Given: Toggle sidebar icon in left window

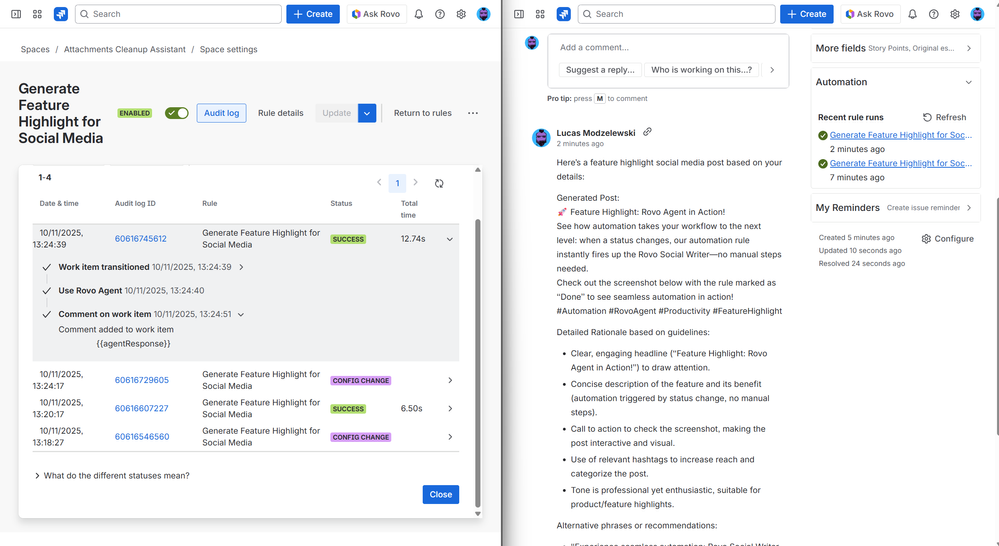Looking at the screenshot, I should click(x=17, y=14).
